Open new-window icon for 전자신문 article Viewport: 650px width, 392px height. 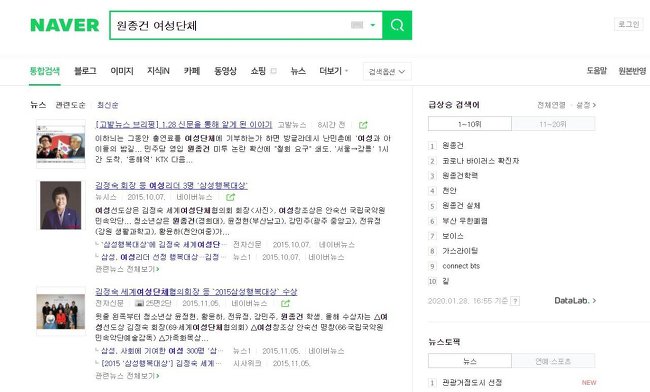click(285, 303)
